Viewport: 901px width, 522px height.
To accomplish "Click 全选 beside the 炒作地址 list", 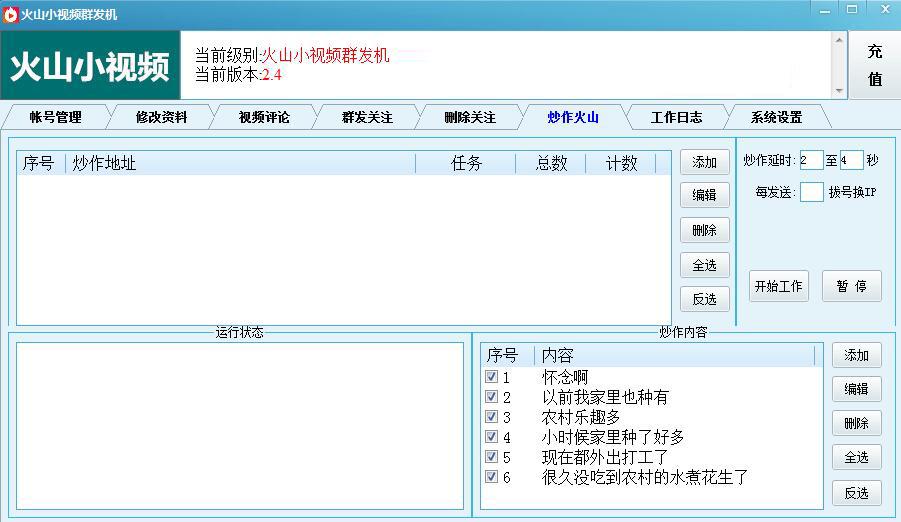I will [x=704, y=265].
